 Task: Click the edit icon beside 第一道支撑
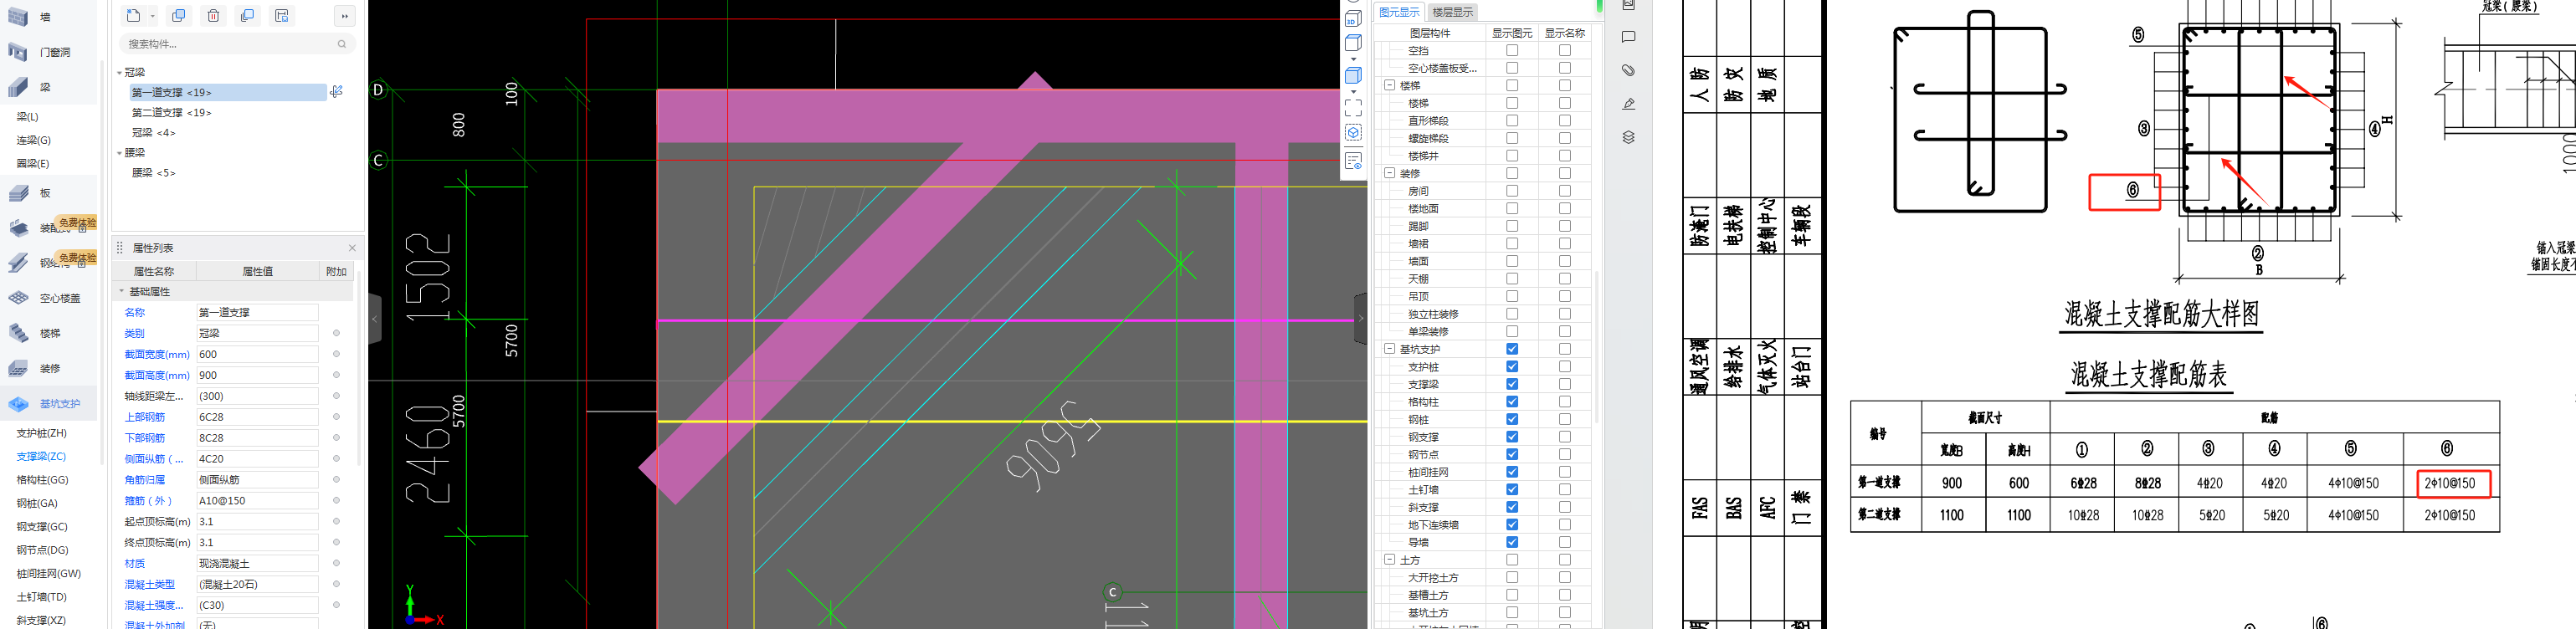click(x=337, y=91)
